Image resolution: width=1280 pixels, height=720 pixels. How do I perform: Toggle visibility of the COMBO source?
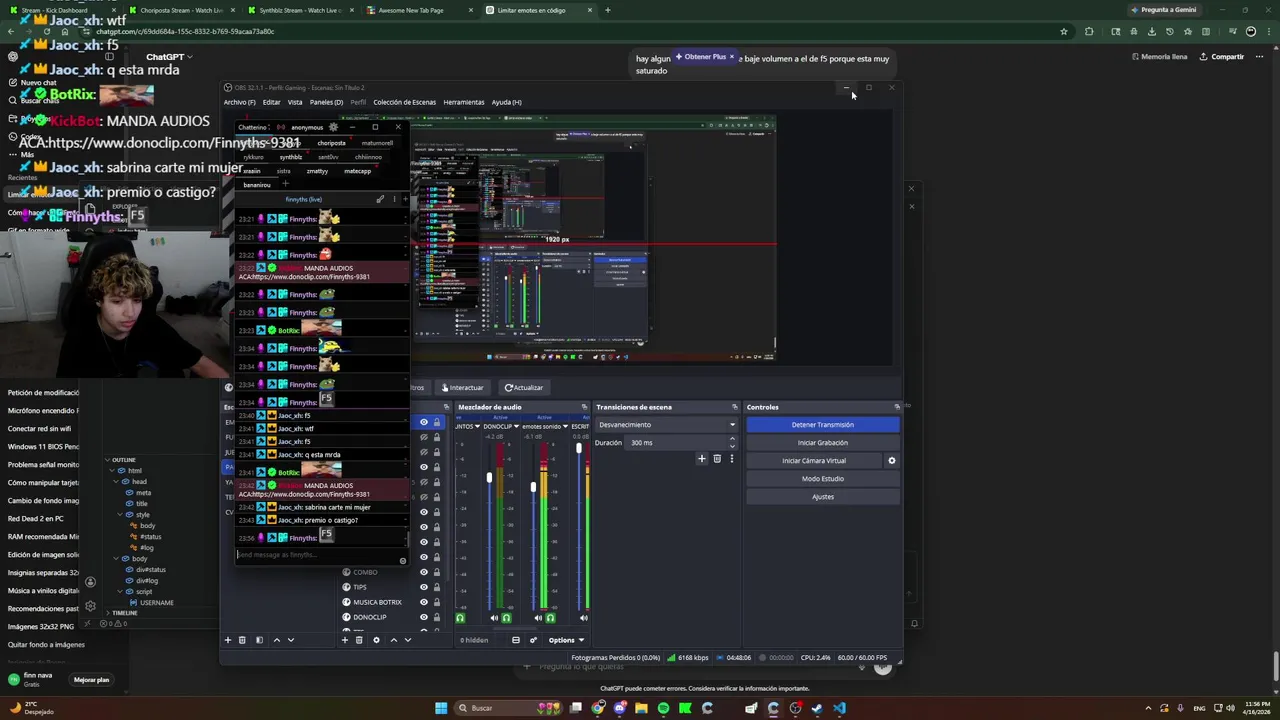click(x=424, y=572)
